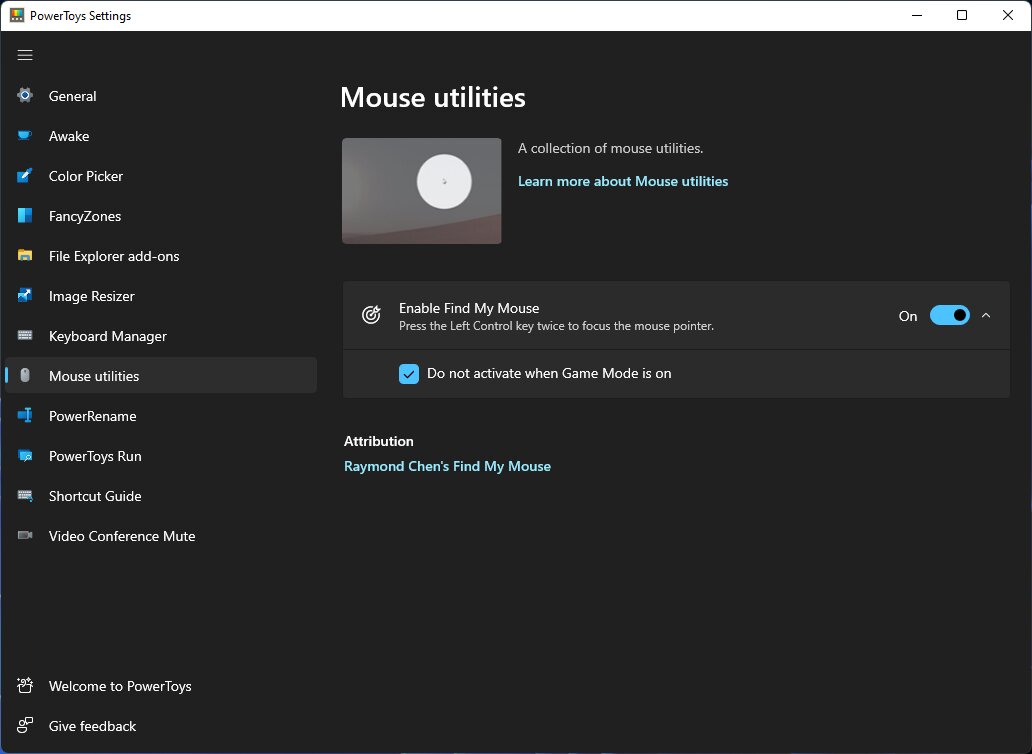
Task: Collapse the Find My Mouse settings chevron
Action: point(986,316)
